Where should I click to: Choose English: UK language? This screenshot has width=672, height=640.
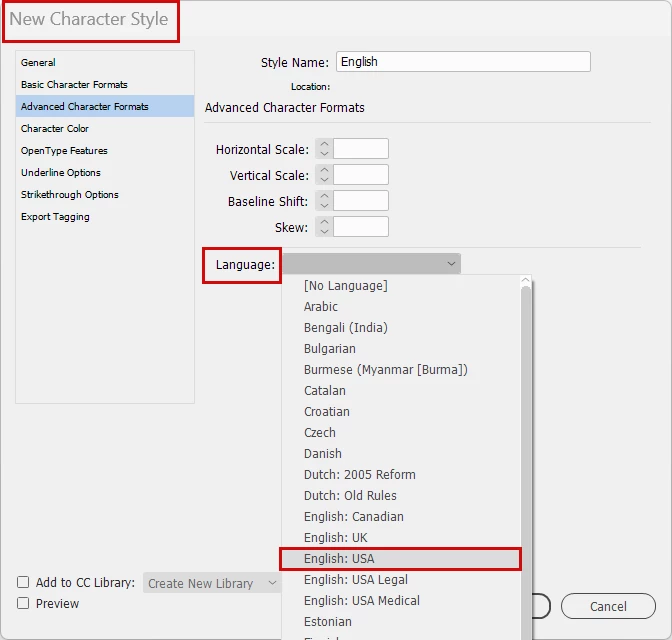401,538
